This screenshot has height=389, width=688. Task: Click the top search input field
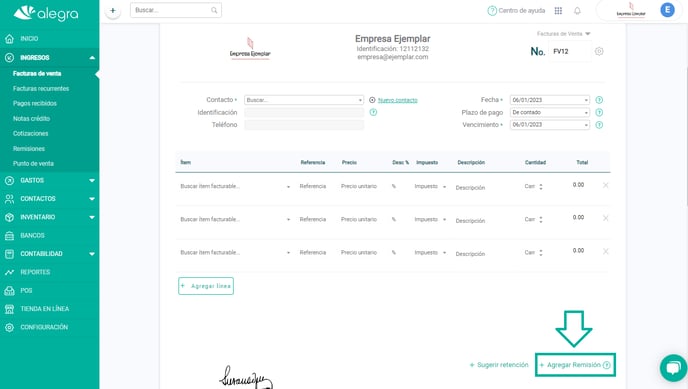pyautogui.click(x=176, y=10)
